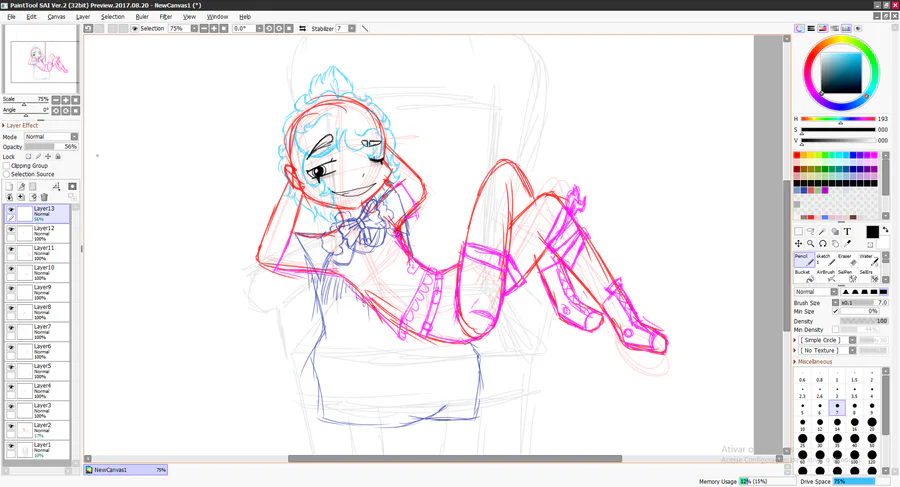Pick brush size 20 preset
The height and width of the screenshot is (487, 900).
pos(872,424)
